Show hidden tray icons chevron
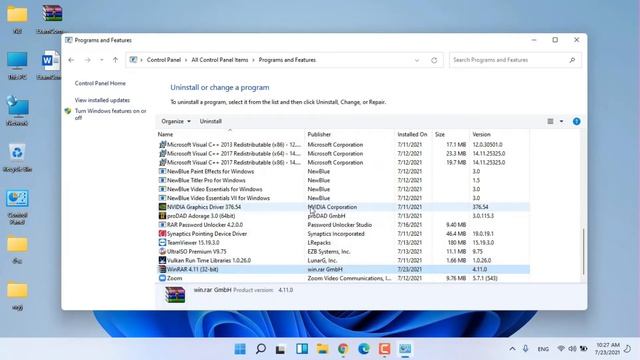This screenshot has width=640, height=360. pyautogui.click(x=512, y=349)
